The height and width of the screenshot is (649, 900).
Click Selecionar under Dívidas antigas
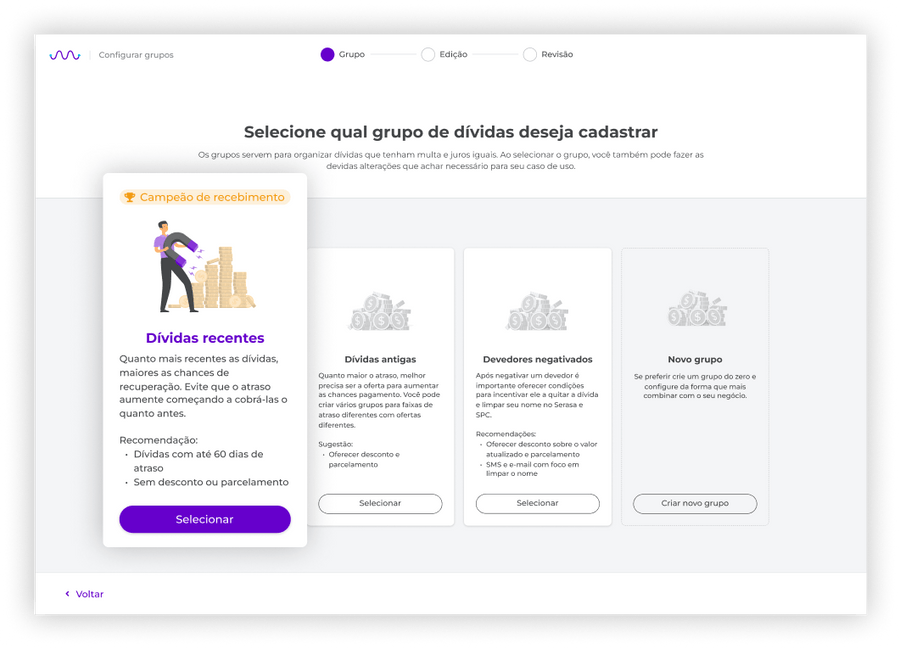[x=380, y=503]
